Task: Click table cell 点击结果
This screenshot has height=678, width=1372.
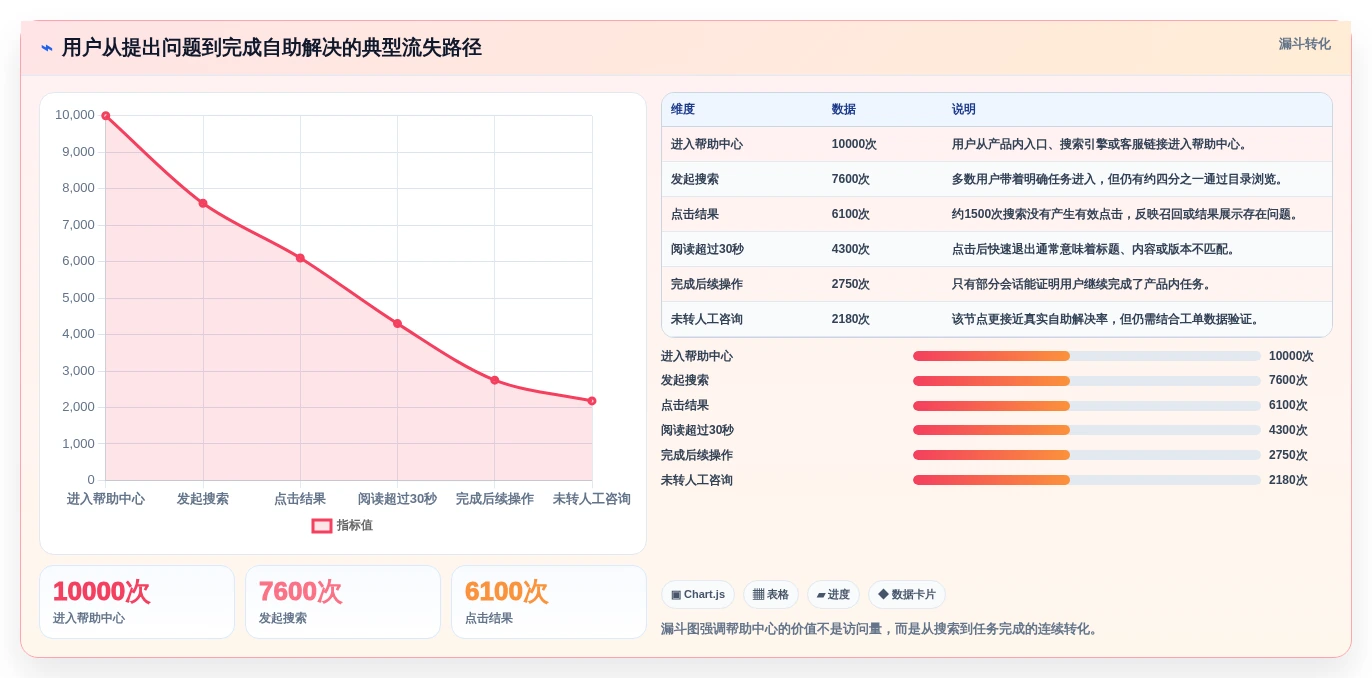Action: pos(695,214)
